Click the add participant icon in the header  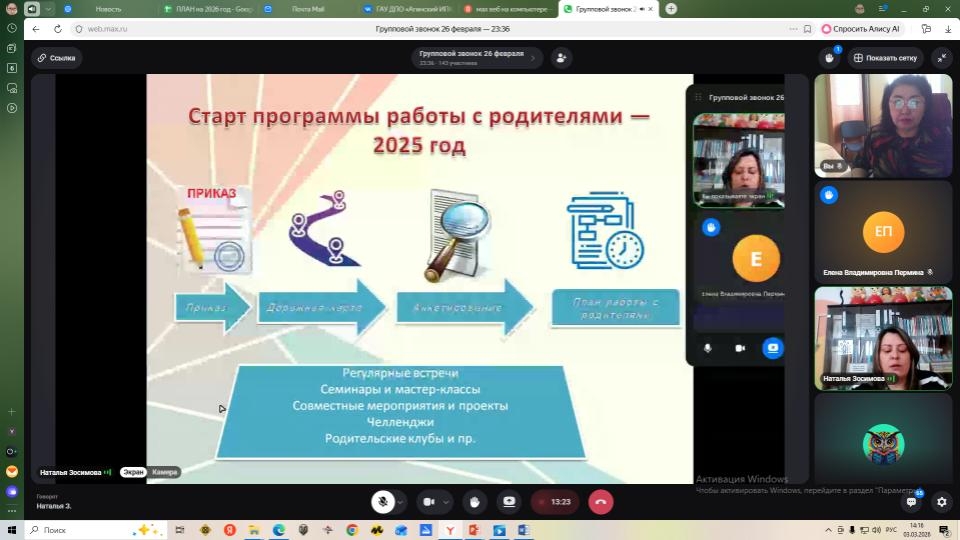click(x=560, y=58)
